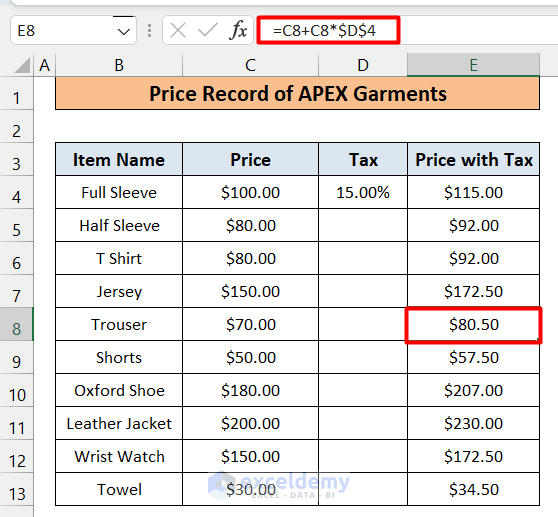Cancel formula entry with the X icon
This screenshot has width=558, height=517.
[x=178, y=30]
